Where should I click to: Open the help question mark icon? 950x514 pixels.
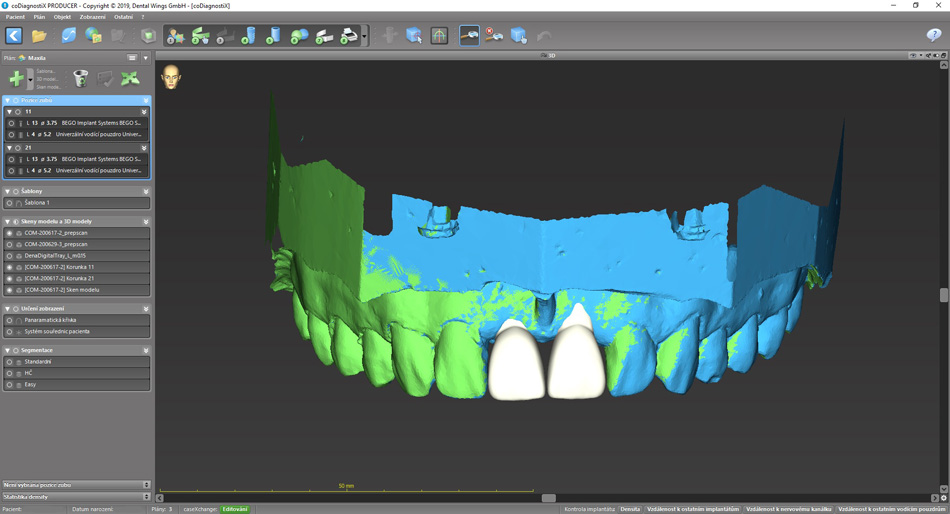coord(934,36)
